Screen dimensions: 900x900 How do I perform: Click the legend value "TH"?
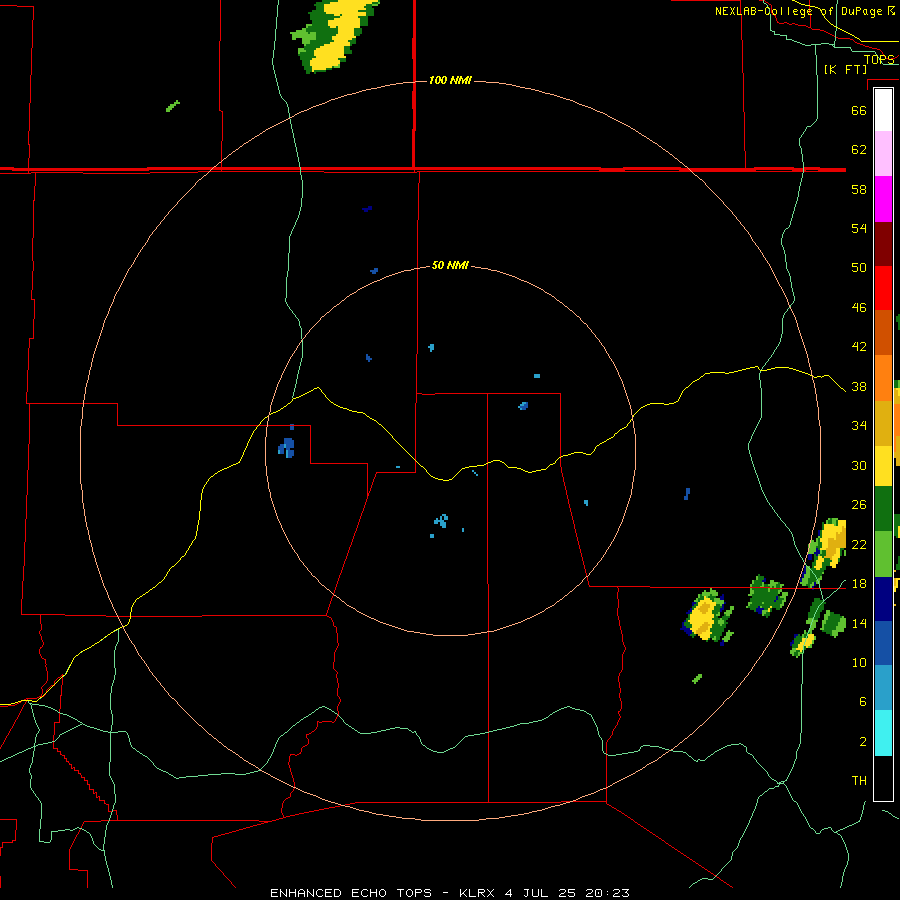[859, 780]
